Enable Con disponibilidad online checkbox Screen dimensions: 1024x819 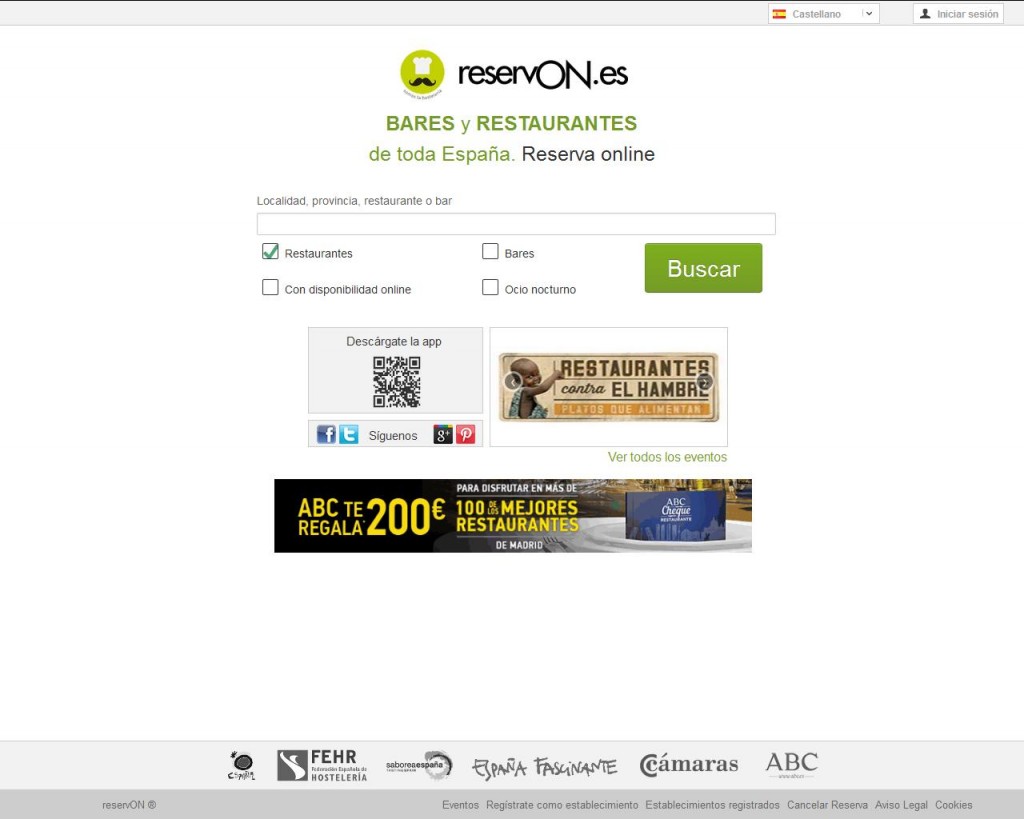coord(270,287)
